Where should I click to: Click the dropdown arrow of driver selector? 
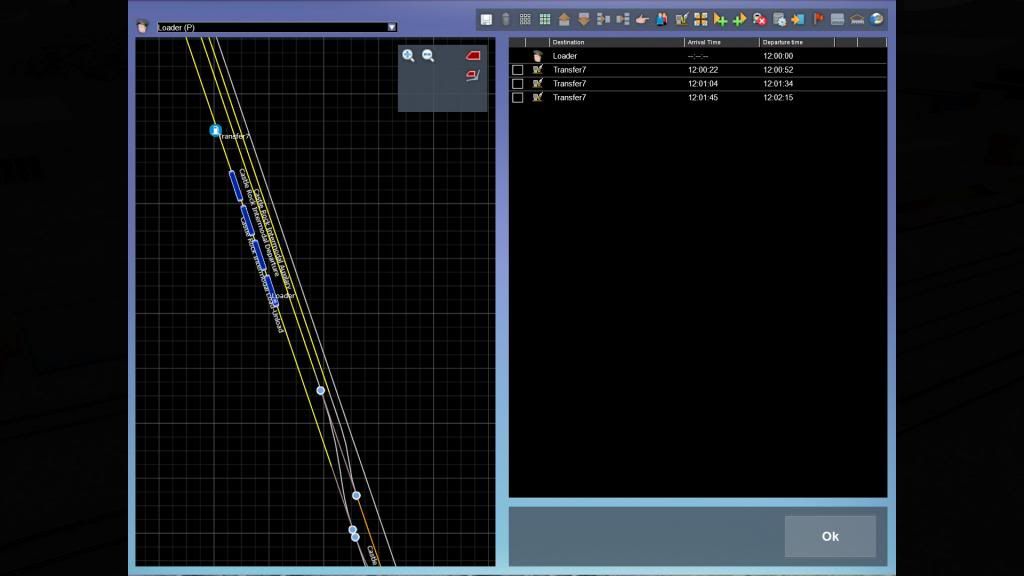point(392,27)
